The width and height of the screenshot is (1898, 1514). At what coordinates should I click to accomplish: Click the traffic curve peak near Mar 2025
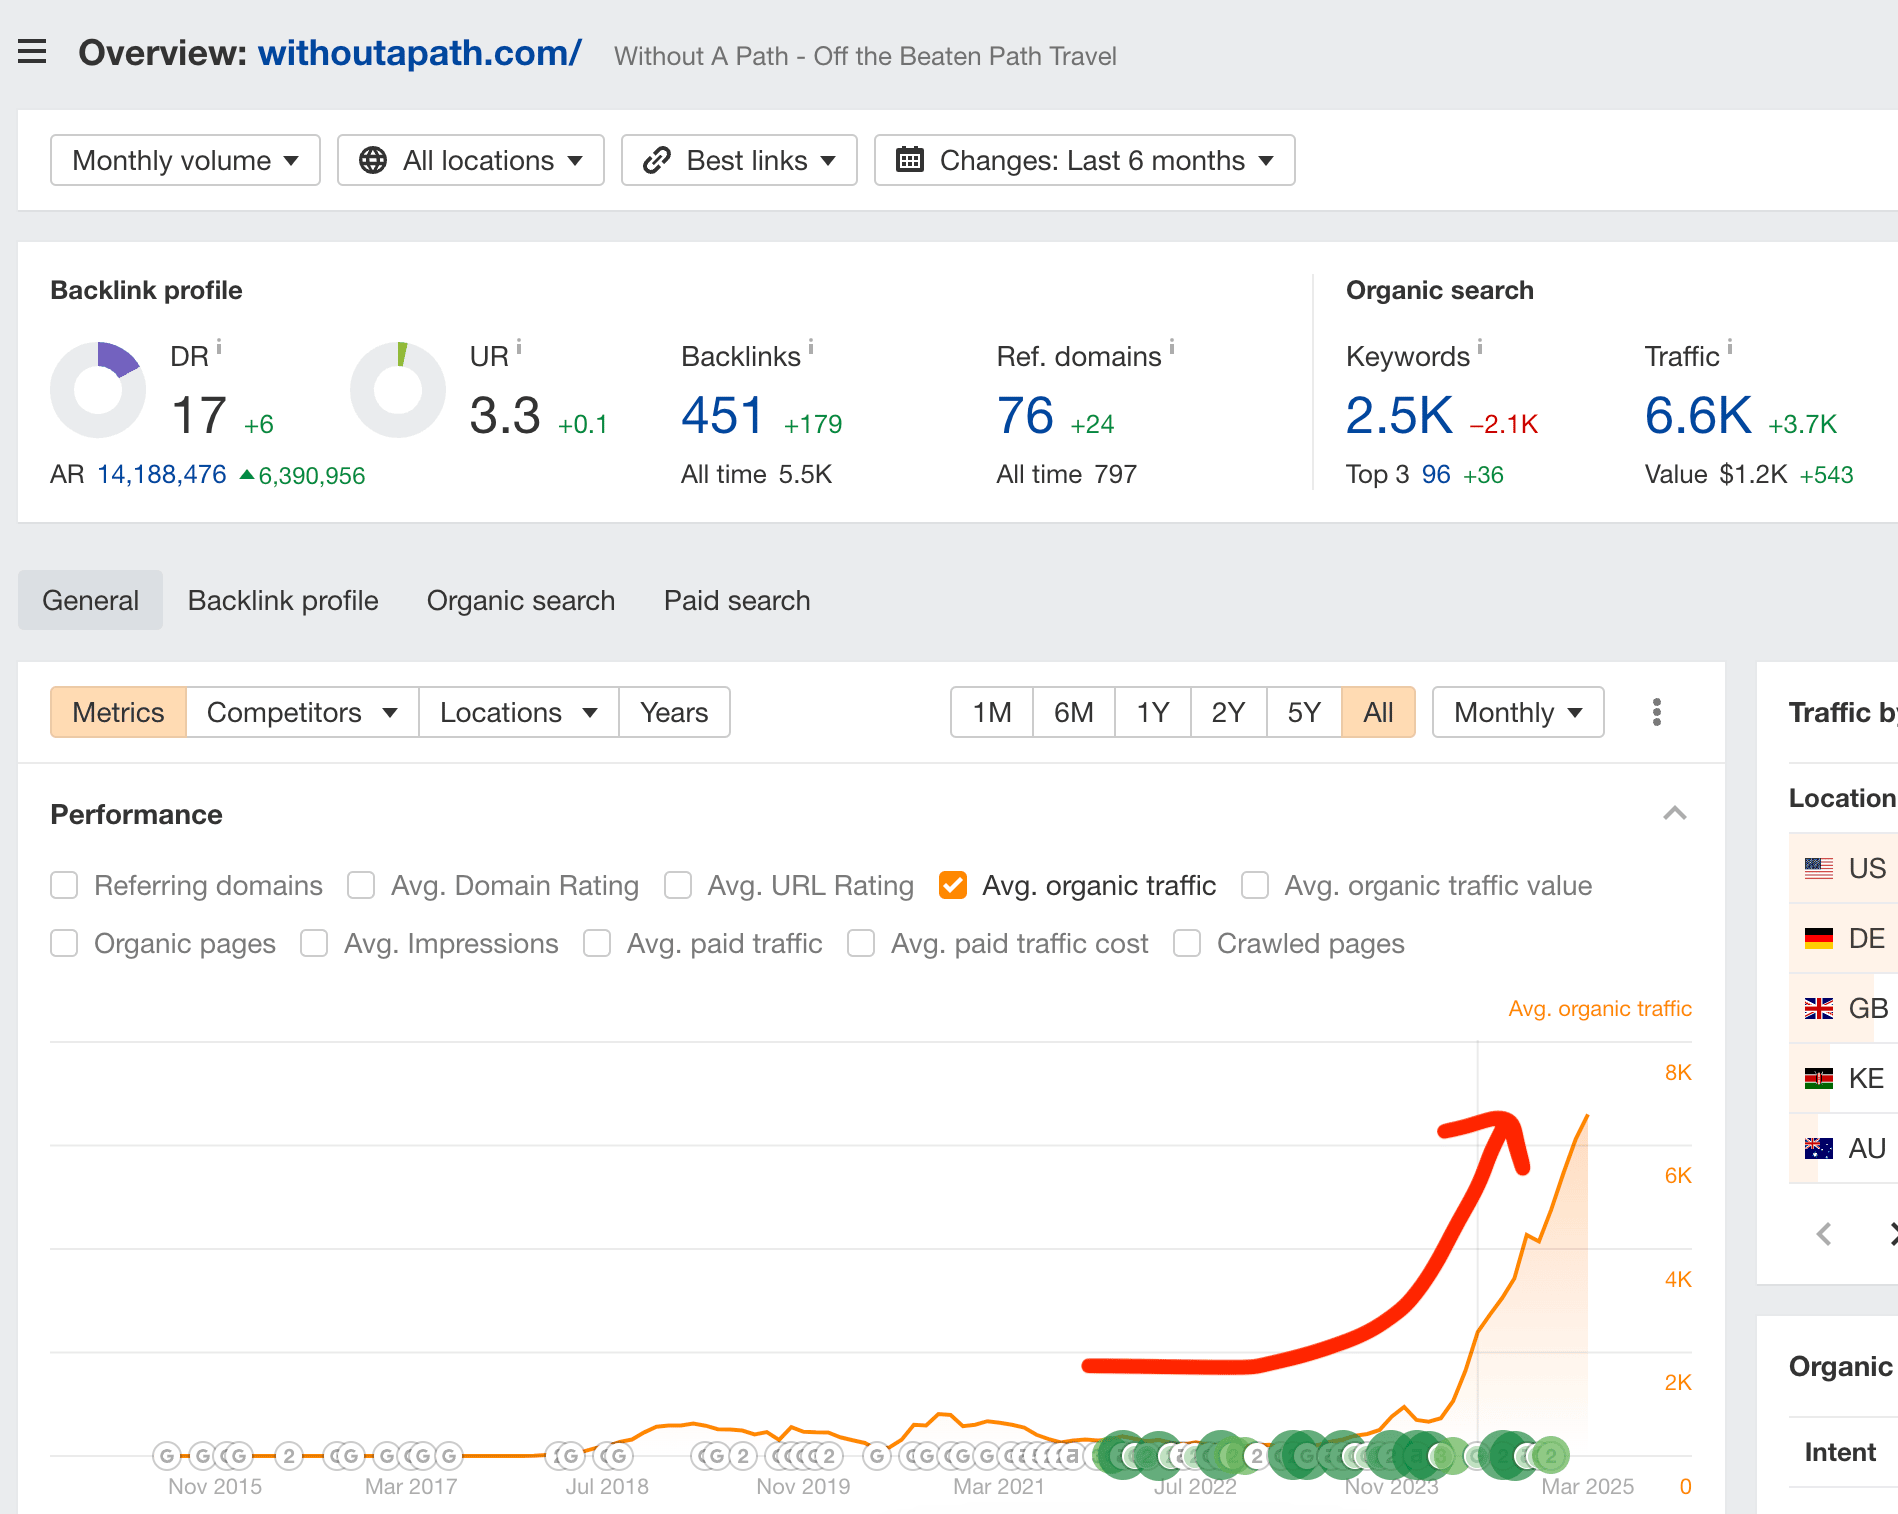pyautogui.click(x=1587, y=1116)
